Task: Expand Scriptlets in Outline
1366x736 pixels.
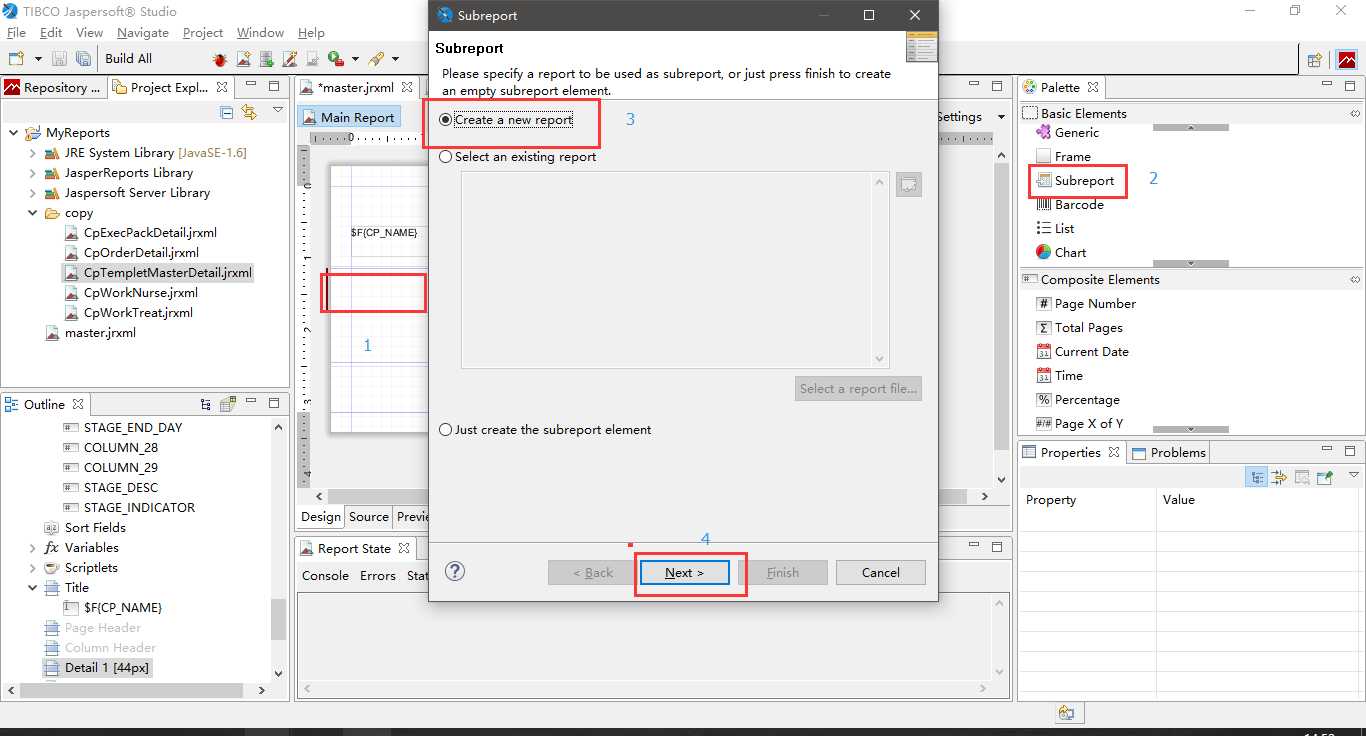Action: click(33, 568)
